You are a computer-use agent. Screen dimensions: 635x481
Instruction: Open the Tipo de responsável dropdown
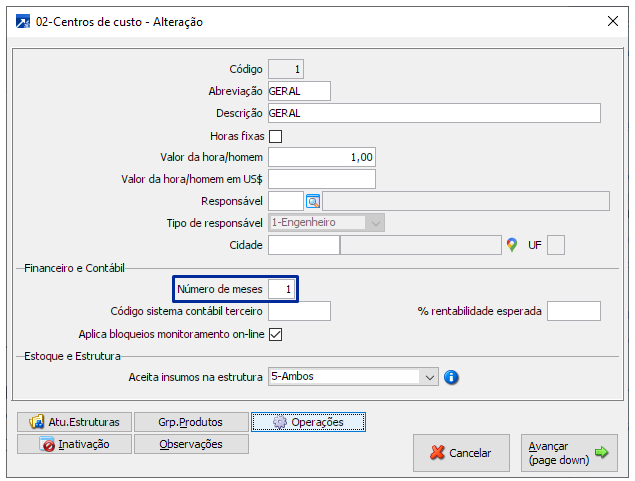click(x=326, y=223)
